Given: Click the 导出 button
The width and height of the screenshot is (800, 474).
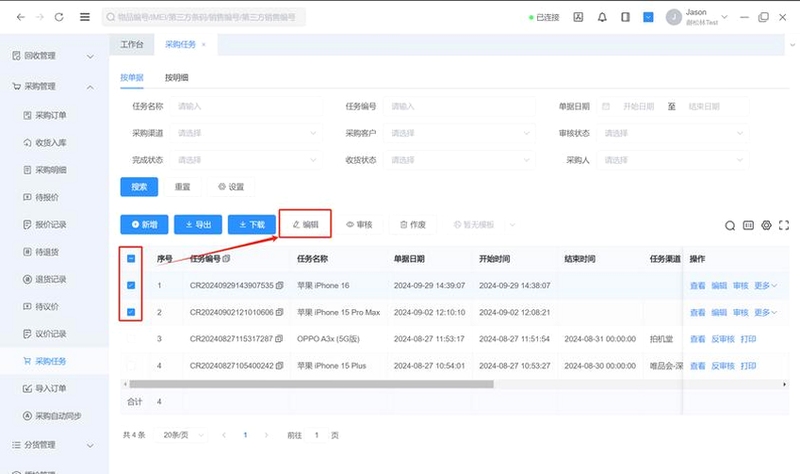Looking at the screenshot, I should click(x=198, y=224).
